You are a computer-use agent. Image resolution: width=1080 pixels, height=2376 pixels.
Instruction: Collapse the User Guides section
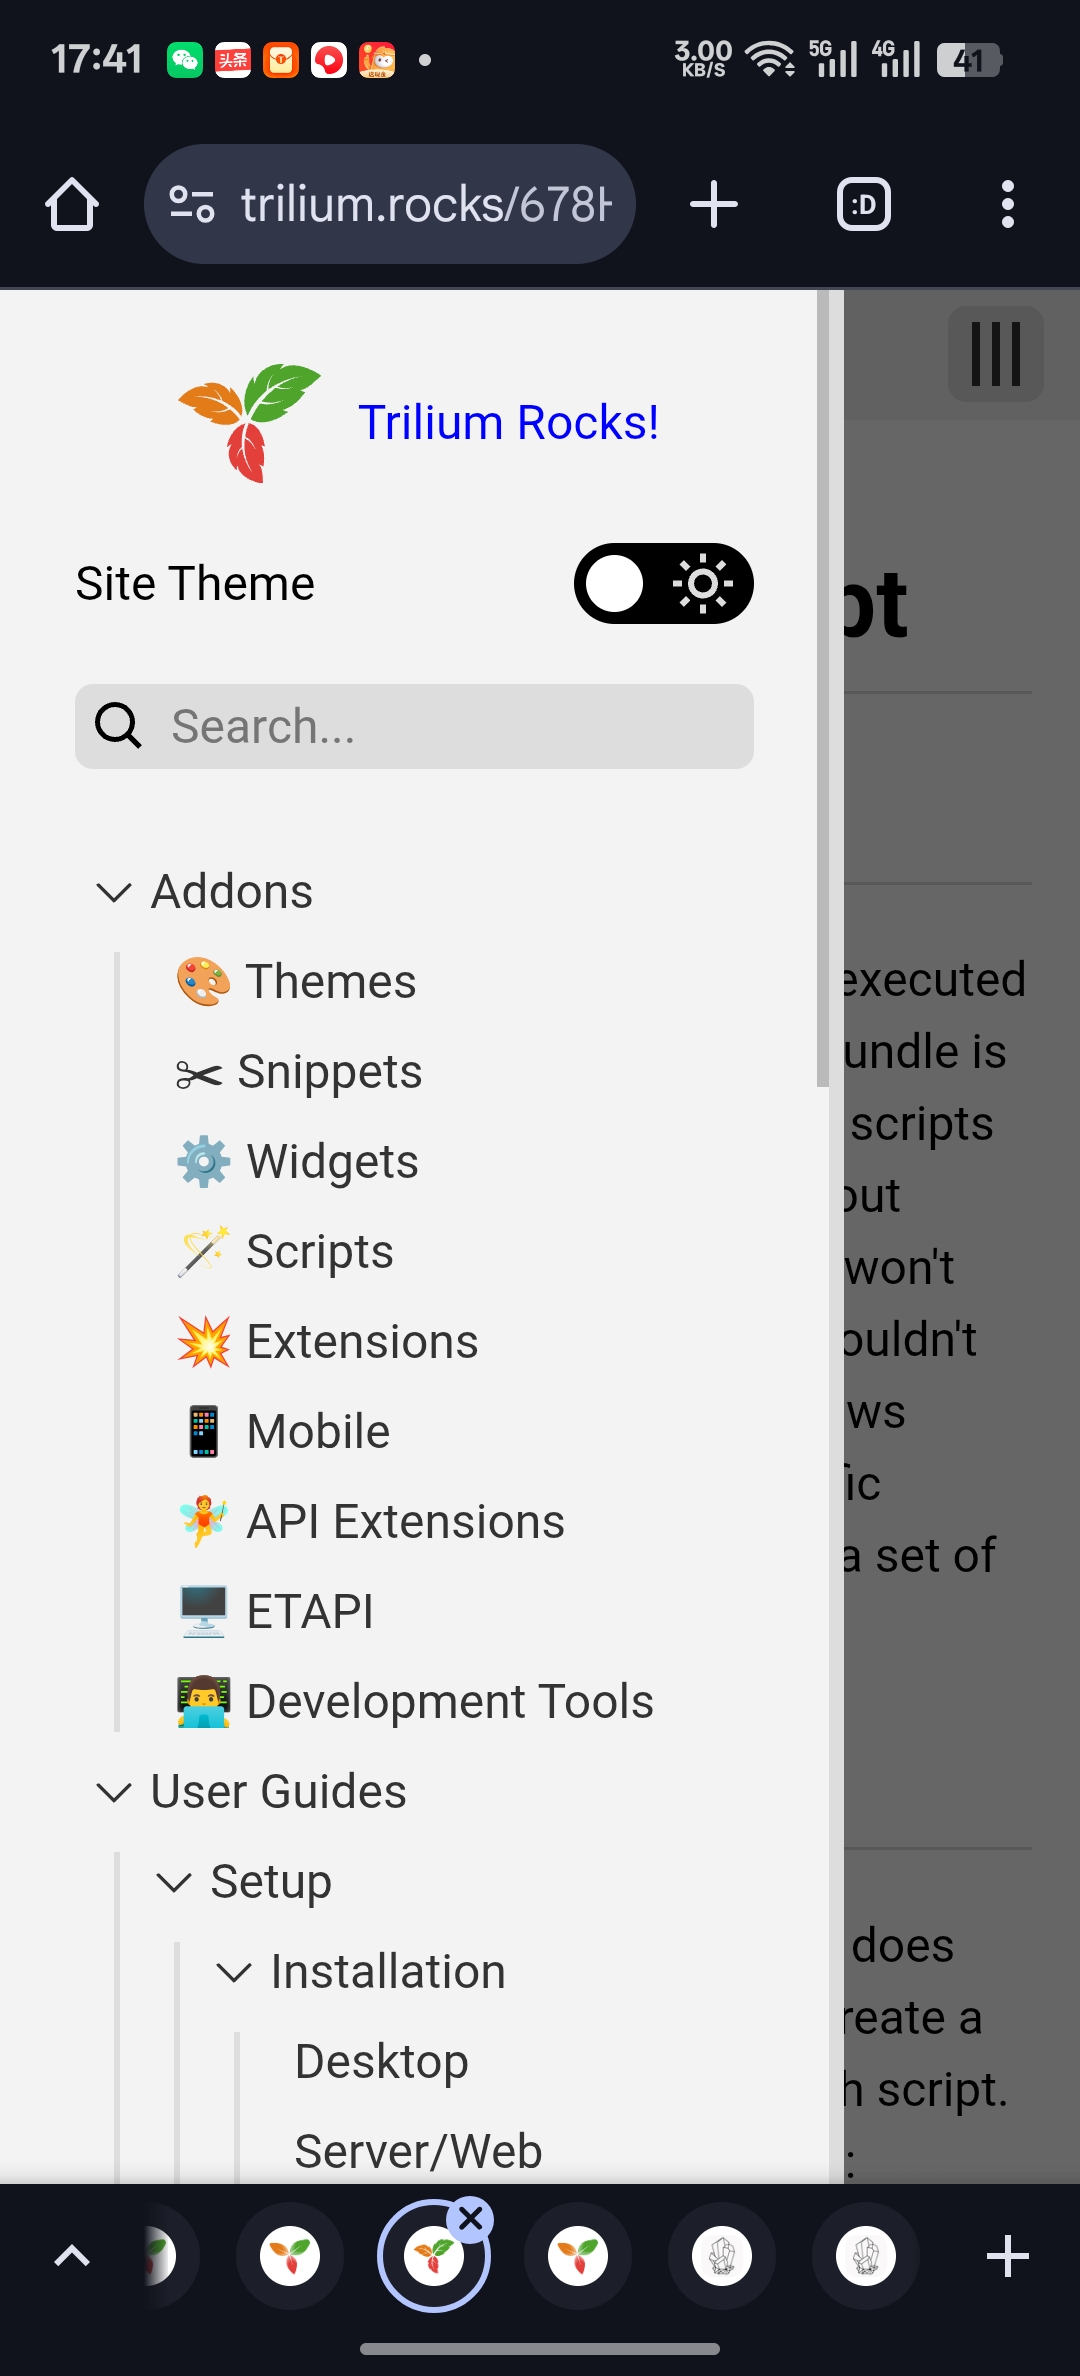pyautogui.click(x=114, y=1792)
